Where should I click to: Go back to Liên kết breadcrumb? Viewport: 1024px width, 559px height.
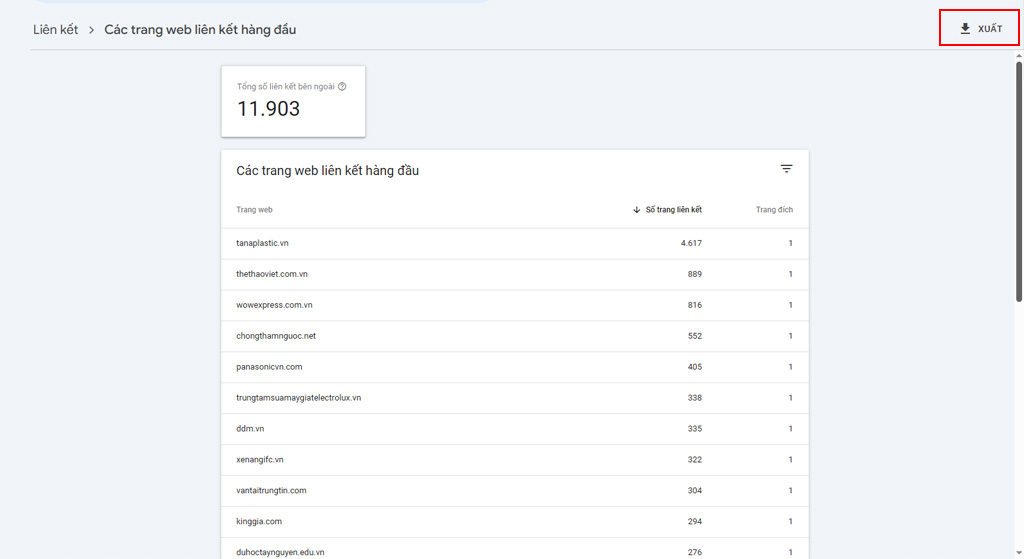(56, 29)
